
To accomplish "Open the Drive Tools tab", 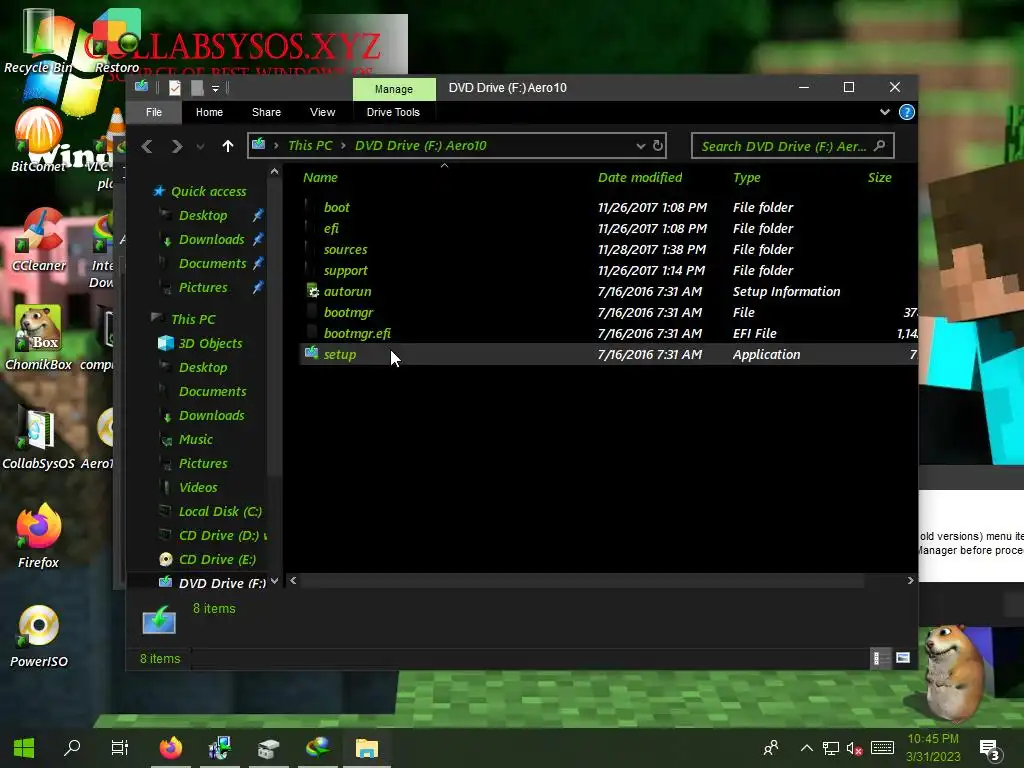I will [393, 112].
